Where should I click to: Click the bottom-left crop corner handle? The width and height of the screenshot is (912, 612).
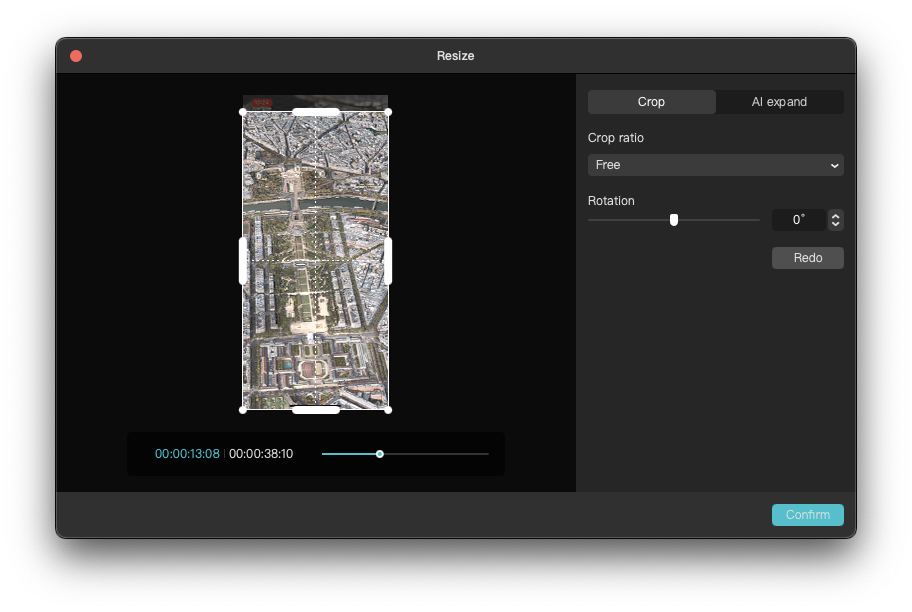click(243, 410)
